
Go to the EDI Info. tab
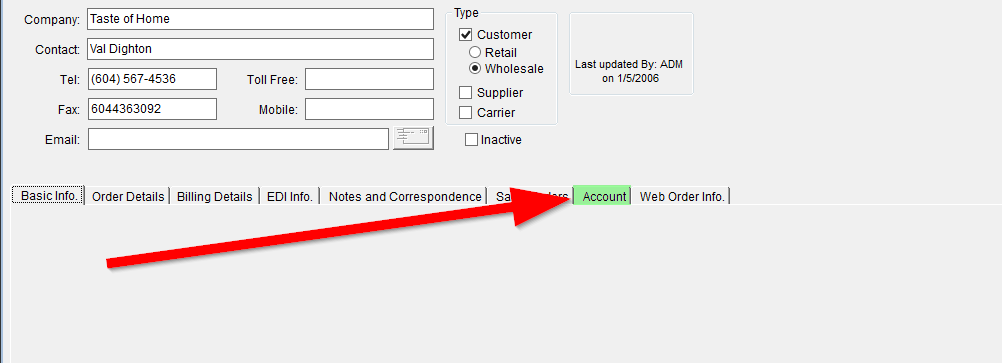[289, 196]
